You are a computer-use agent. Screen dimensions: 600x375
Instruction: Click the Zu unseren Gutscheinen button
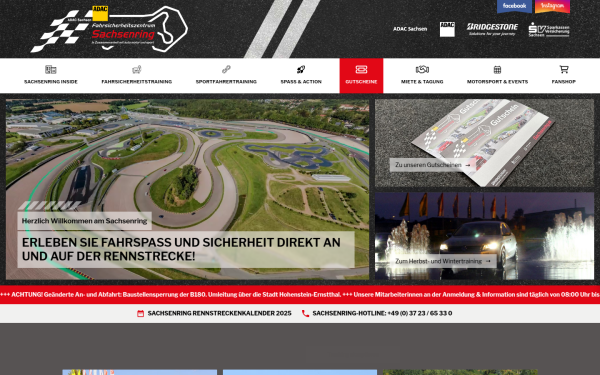(433, 165)
